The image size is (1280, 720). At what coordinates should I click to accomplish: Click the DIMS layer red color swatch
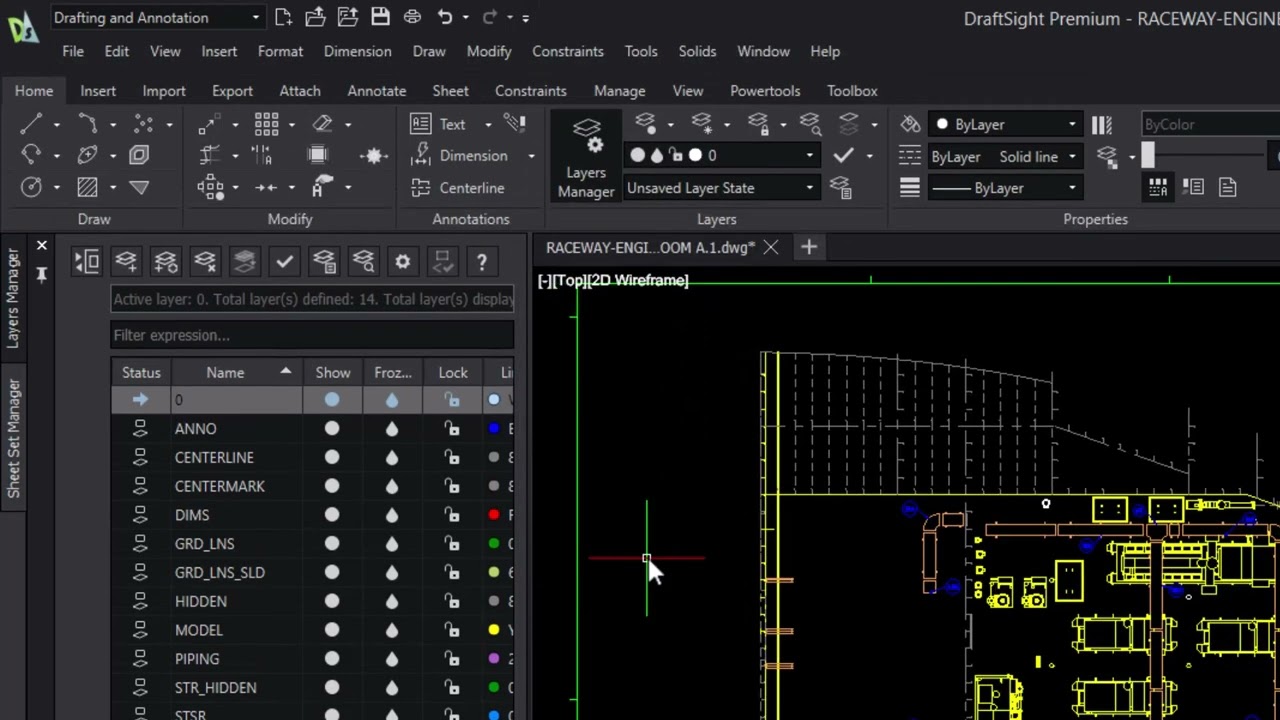click(x=494, y=515)
